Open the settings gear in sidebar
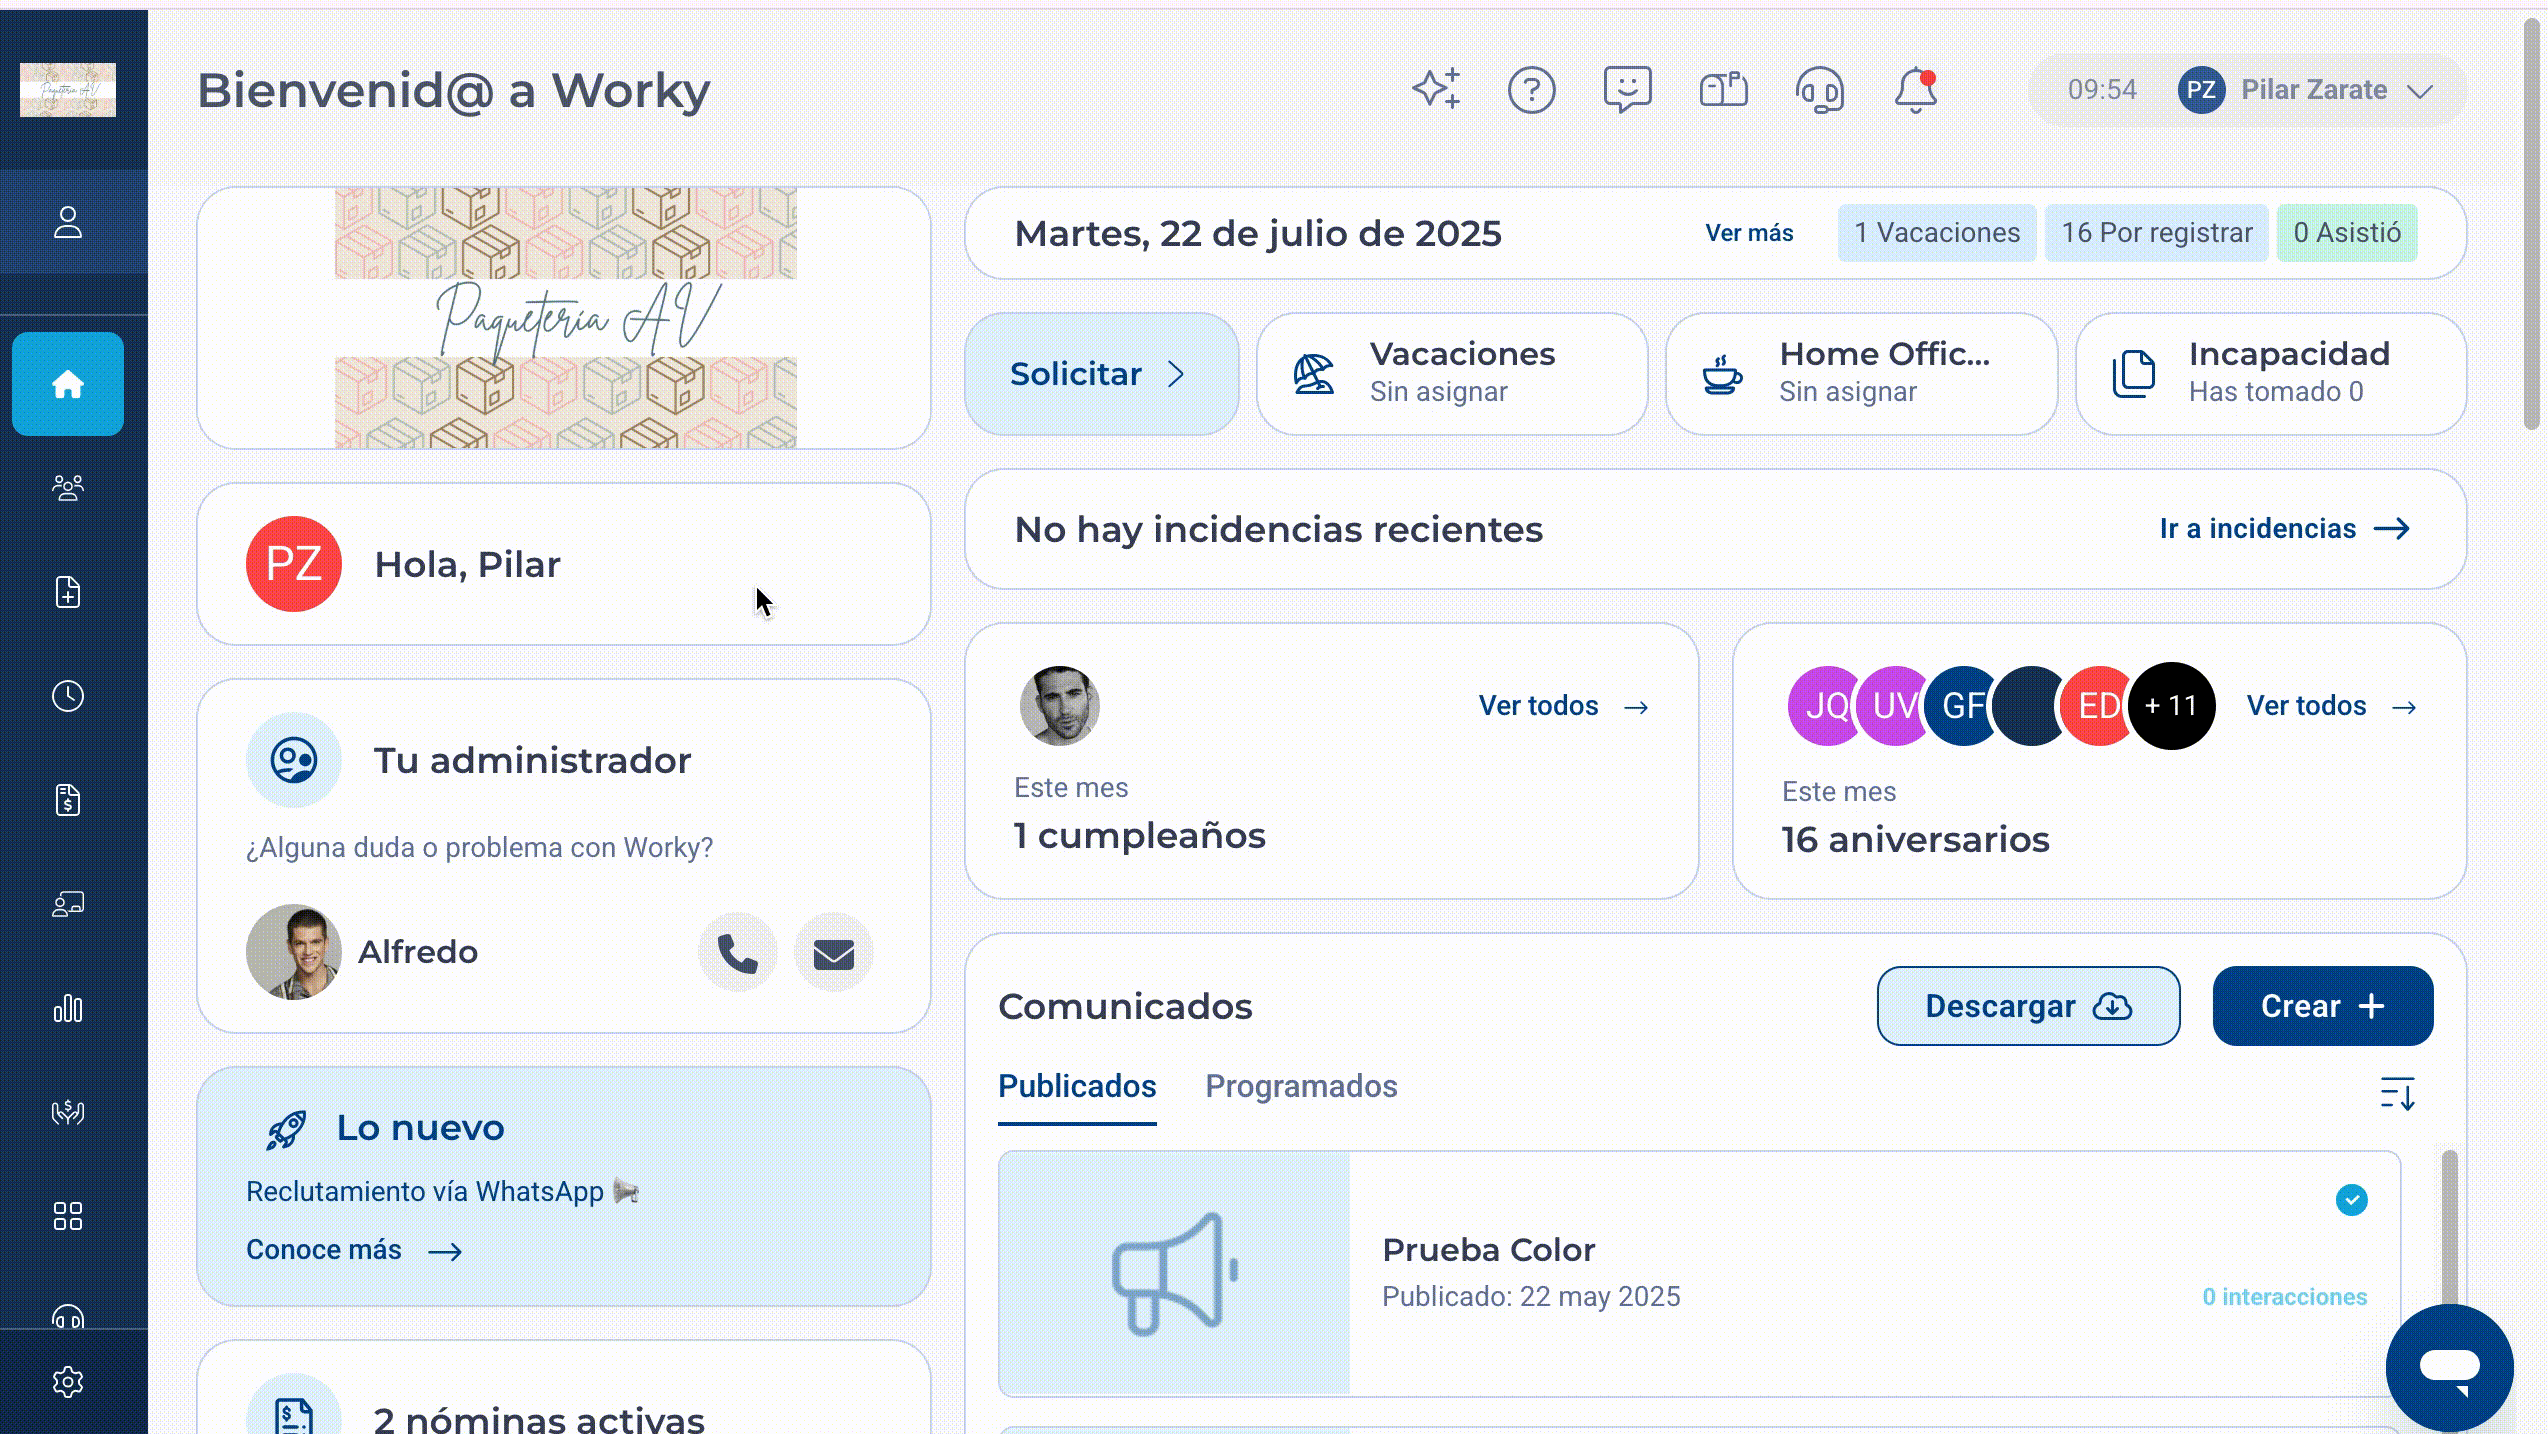 [x=68, y=1382]
